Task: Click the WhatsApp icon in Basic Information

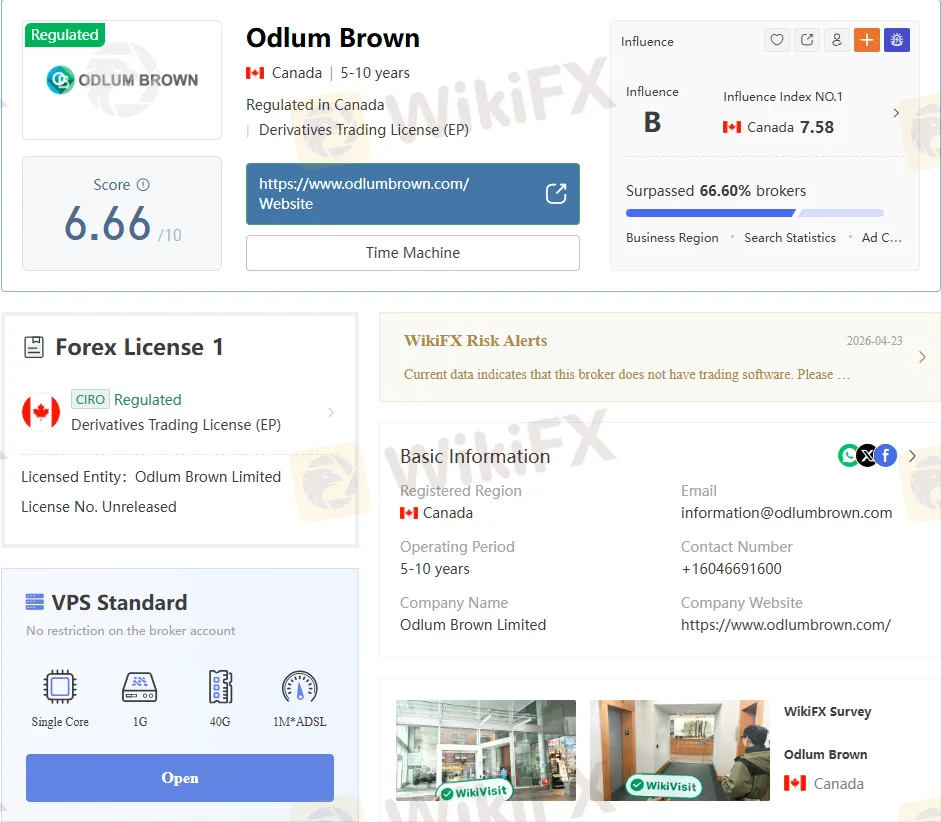Action: 849,456
